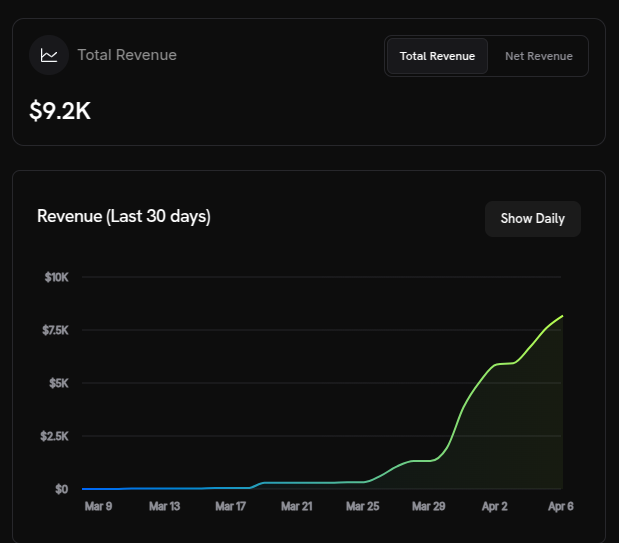
Task: Click the $5K axis label
Action: 59,383
